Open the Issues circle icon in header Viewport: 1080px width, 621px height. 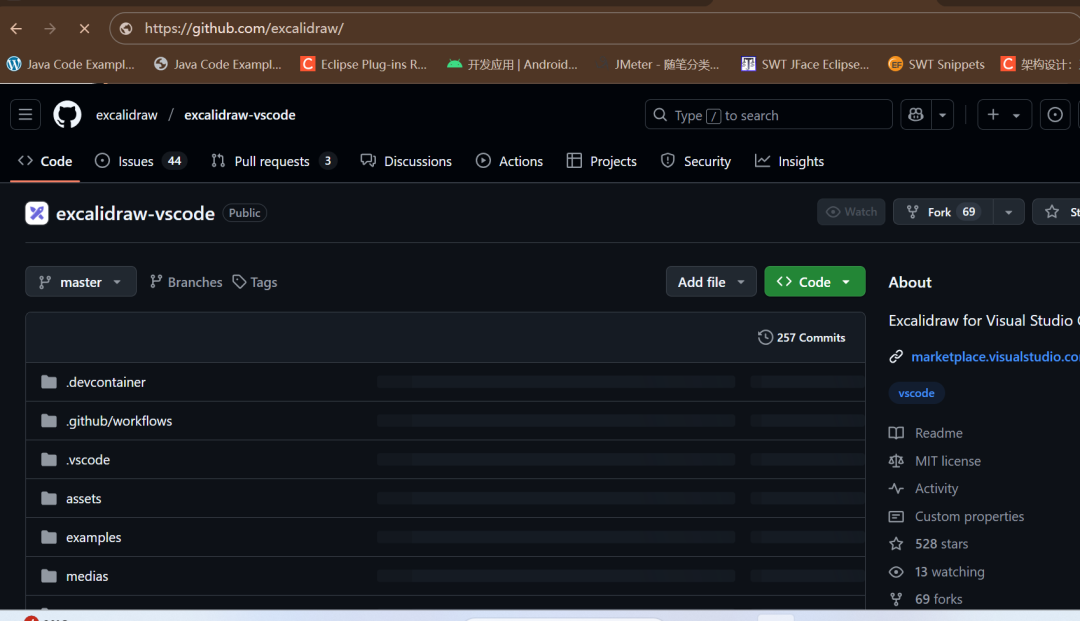1055,115
